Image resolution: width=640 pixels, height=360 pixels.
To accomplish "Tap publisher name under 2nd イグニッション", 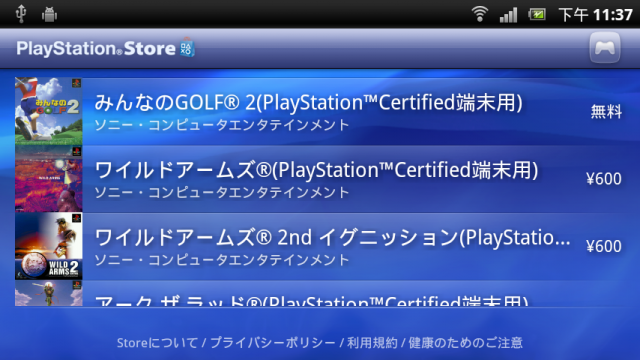I will [222, 260].
